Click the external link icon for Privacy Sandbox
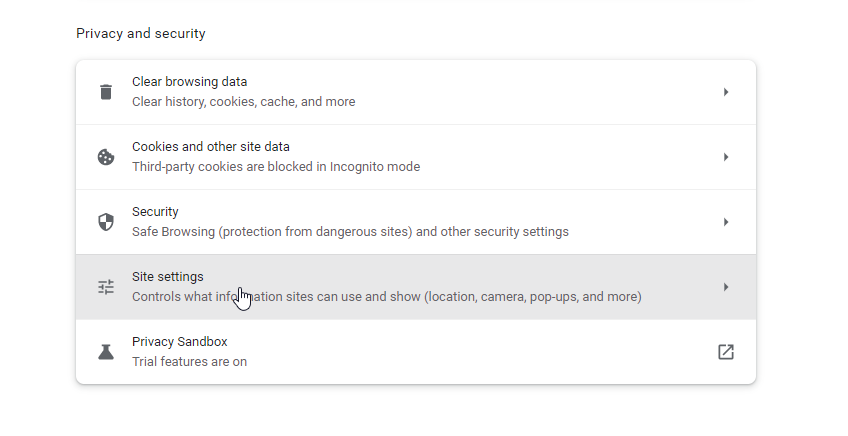The height and width of the screenshot is (436, 848). coord(726,352)
